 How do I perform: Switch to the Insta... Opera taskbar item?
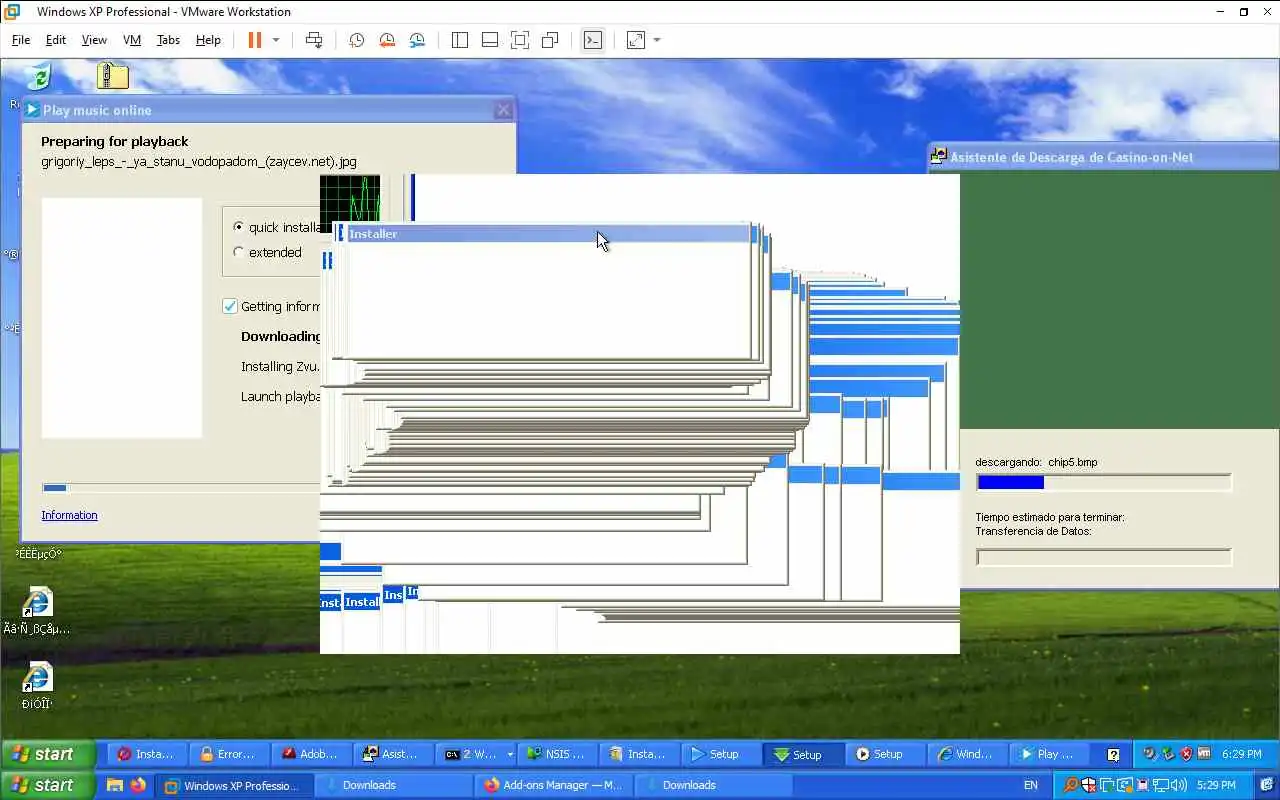(x=148, y=754)
